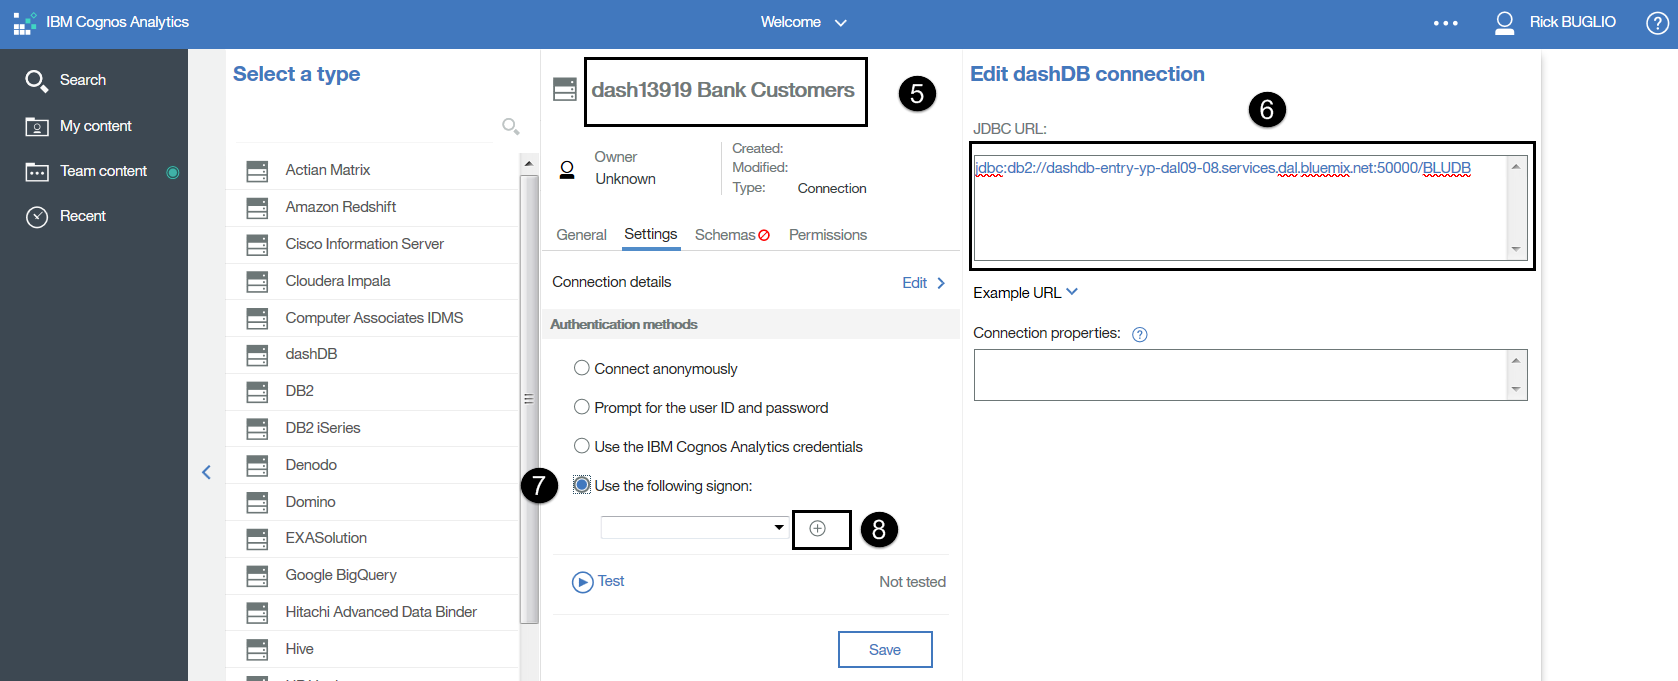Switch to the Settings tab
1678x681 pixels.
(651, 234)
